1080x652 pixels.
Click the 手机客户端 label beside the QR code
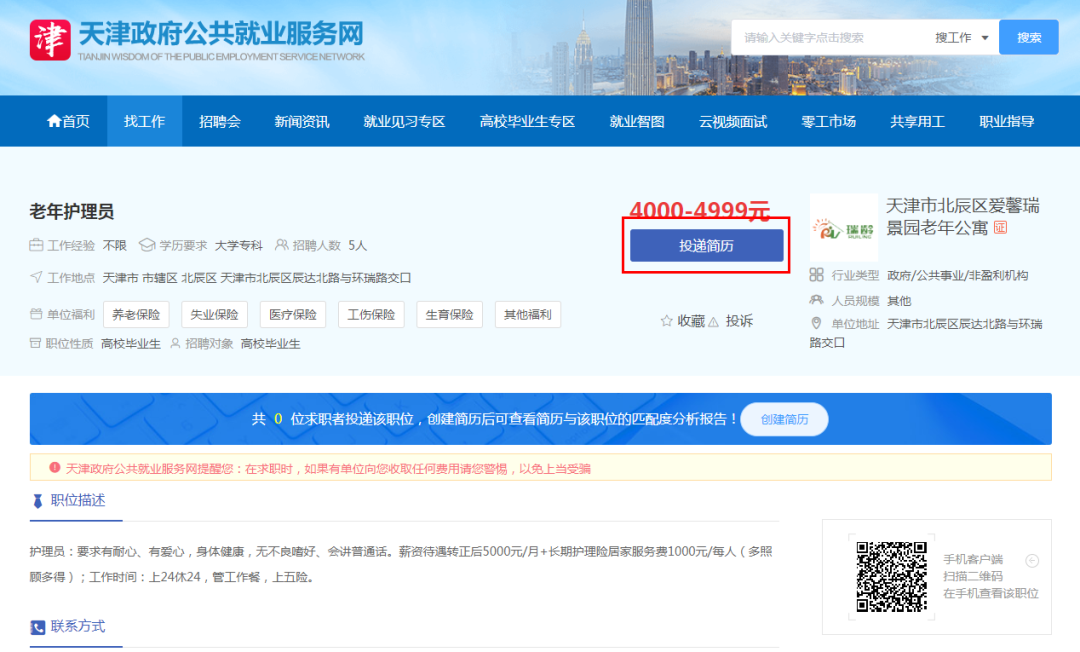pyautogui.click(x=973, y=559)
